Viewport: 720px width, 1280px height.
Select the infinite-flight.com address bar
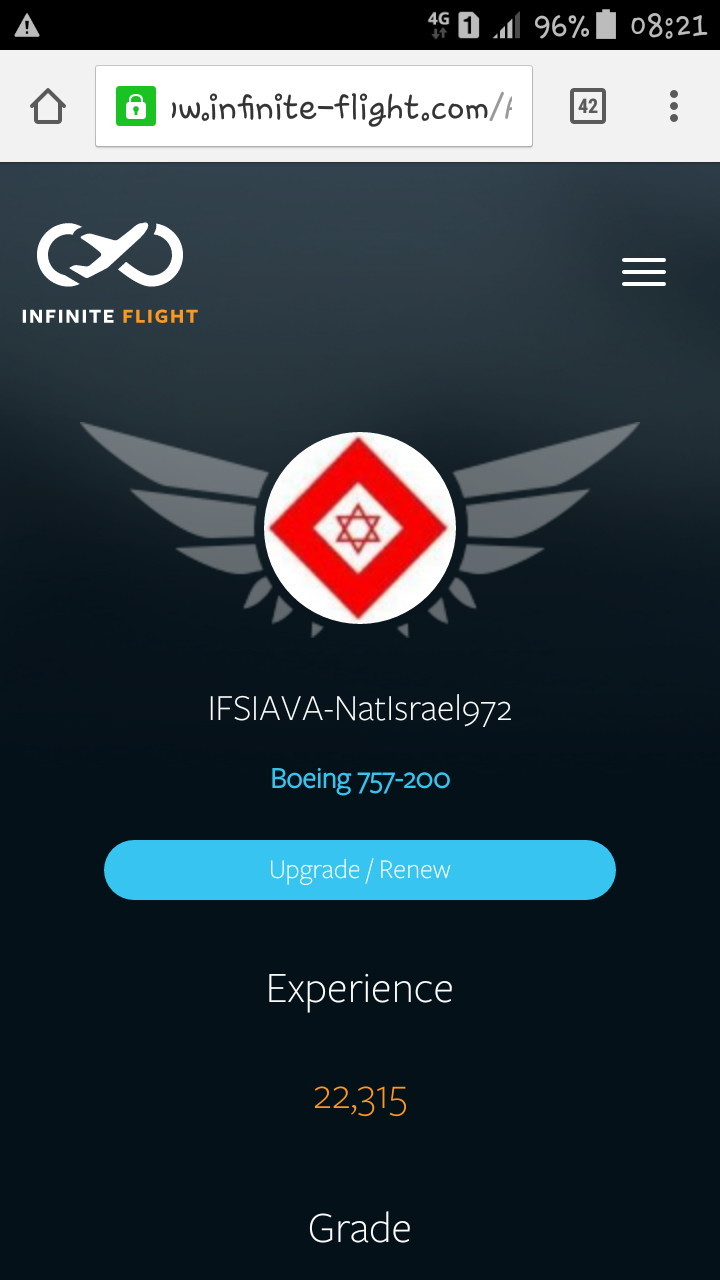point(314,106)
